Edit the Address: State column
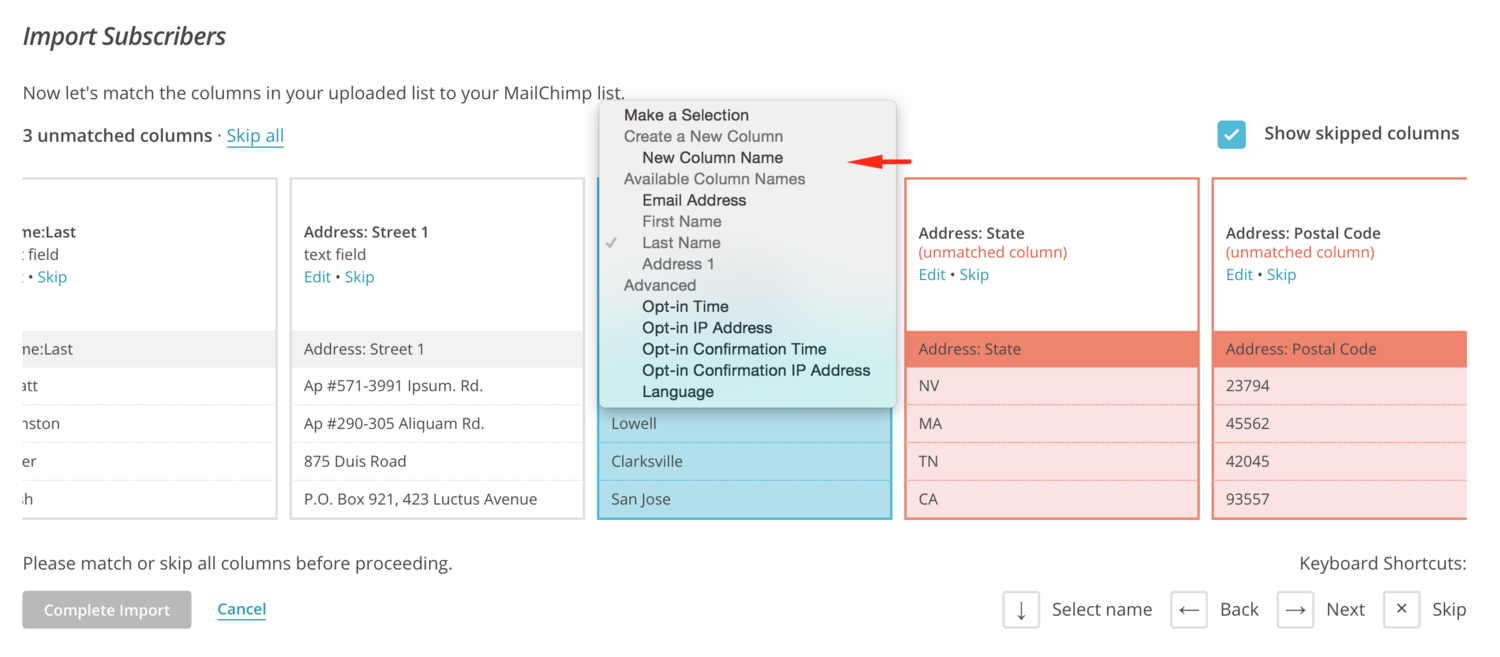Viewport: 1500px width, 657px height. click(x=931, y=275)
